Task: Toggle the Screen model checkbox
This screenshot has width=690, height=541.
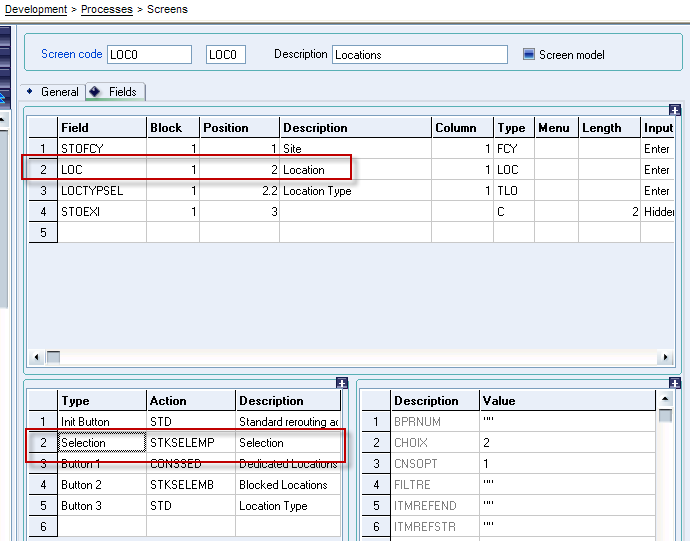Action: [529, 54]
